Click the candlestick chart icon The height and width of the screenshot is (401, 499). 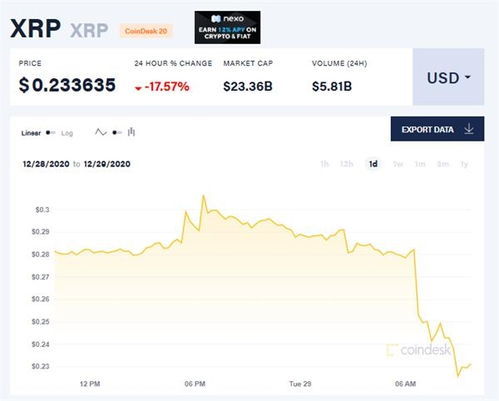click(131, 132)
